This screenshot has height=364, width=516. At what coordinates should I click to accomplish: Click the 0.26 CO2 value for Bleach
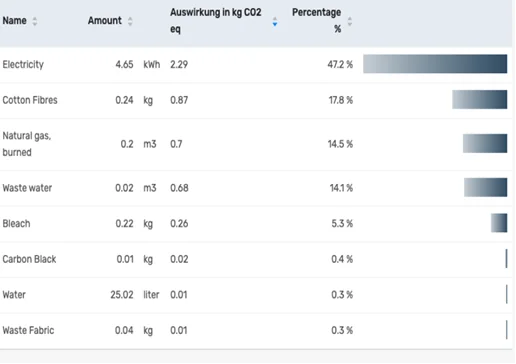tap(179, 224)
